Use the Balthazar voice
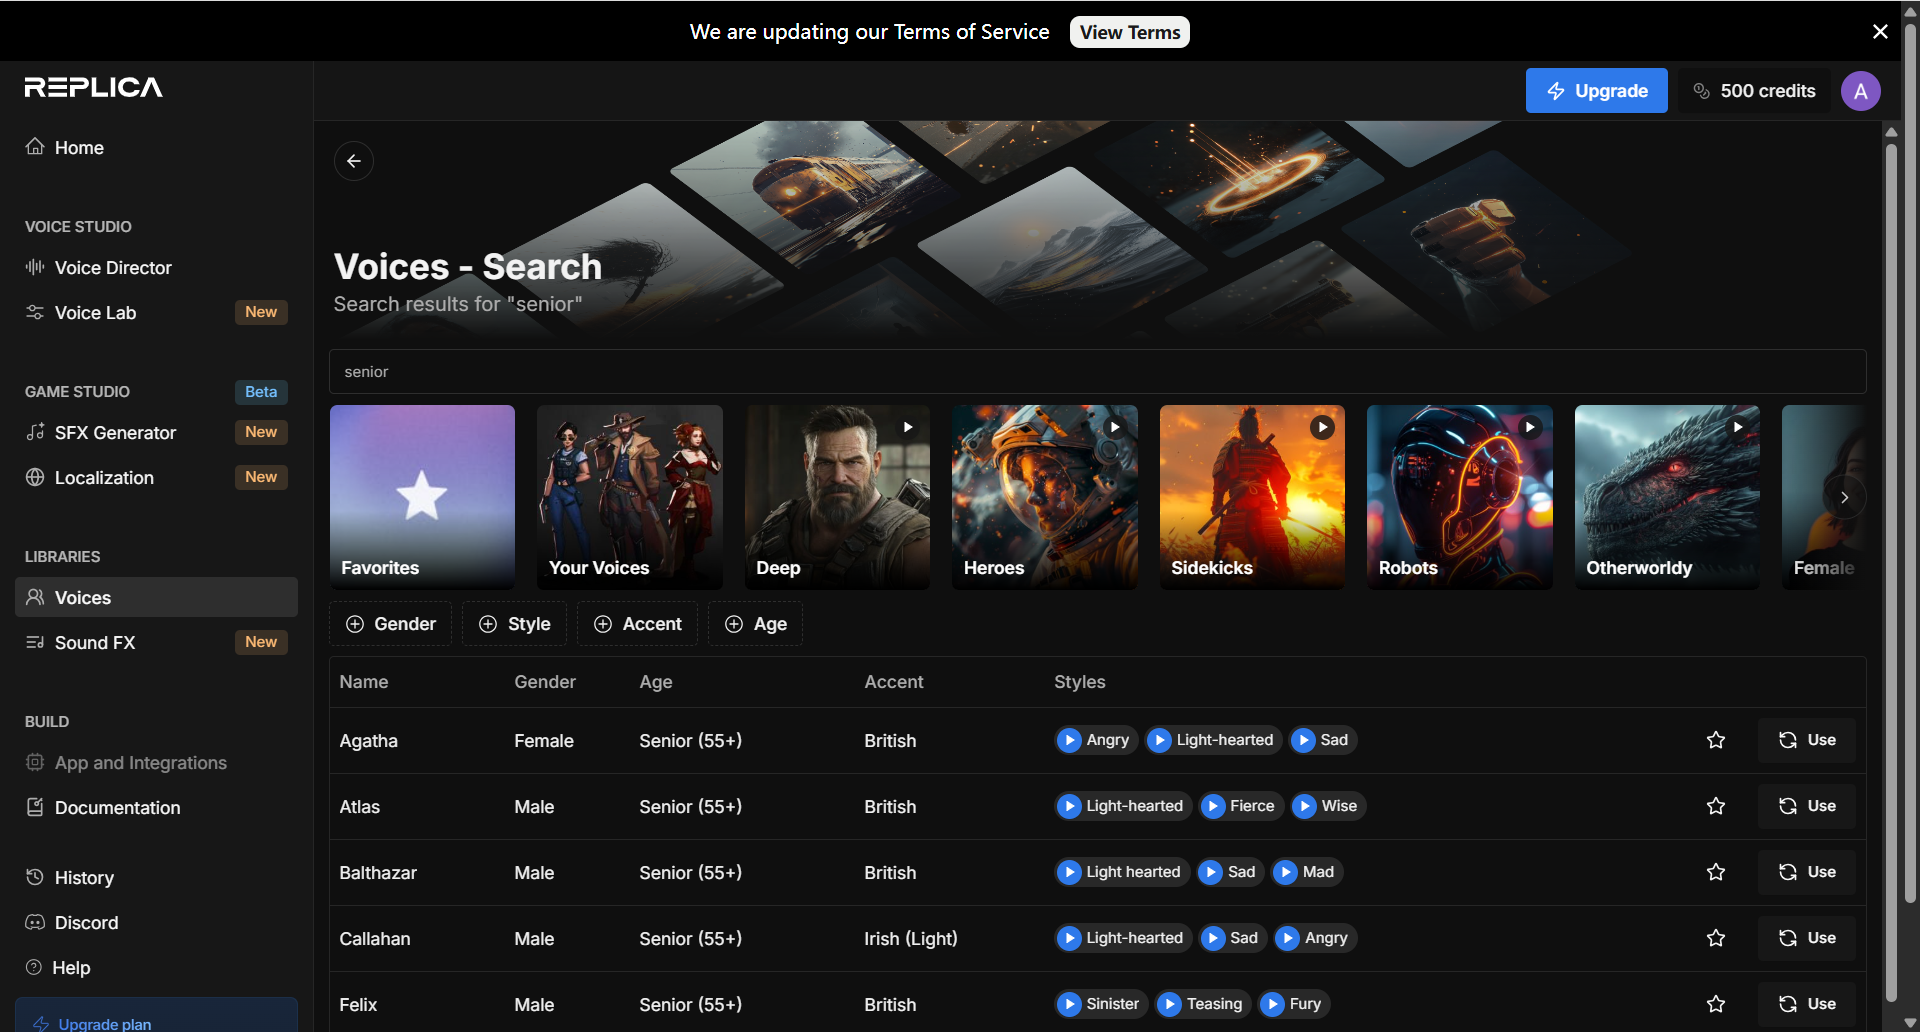Viewport: 1920px width, 1032px height. click(1807, 872)
